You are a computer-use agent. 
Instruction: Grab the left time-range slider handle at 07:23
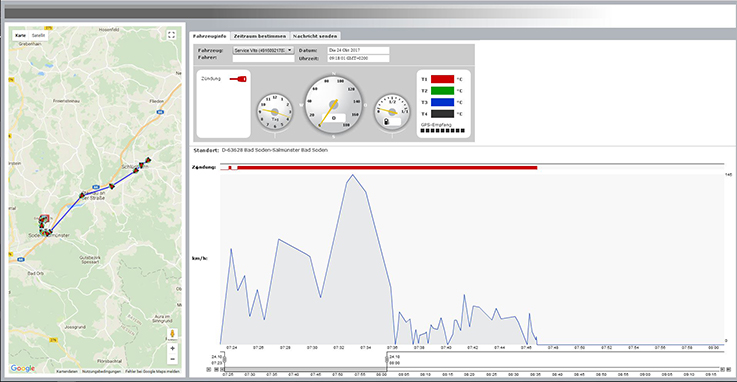(x=224, y=359)
